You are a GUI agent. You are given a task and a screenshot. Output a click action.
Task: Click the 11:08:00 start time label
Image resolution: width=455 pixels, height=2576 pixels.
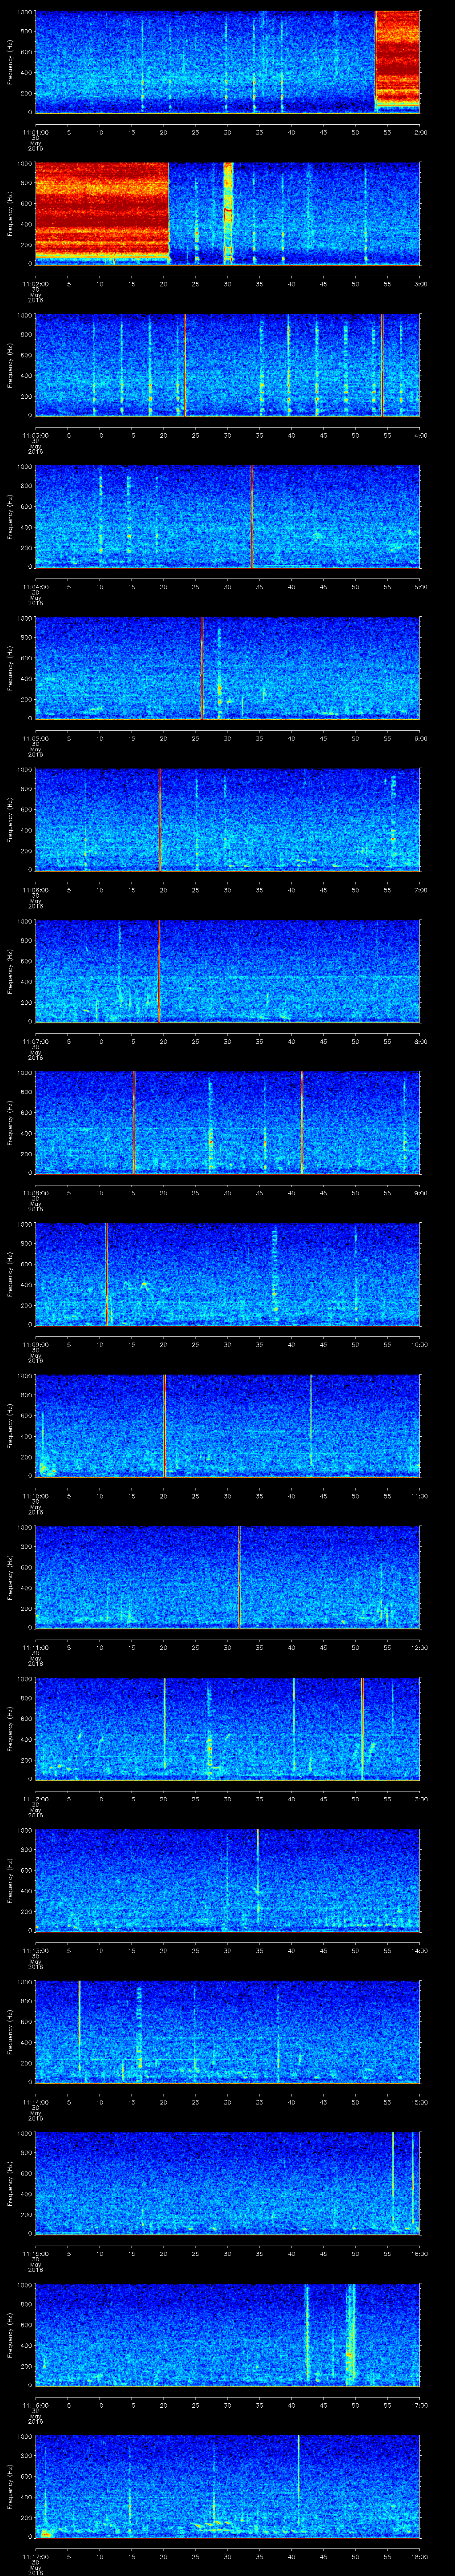[x=35, y=1193]
